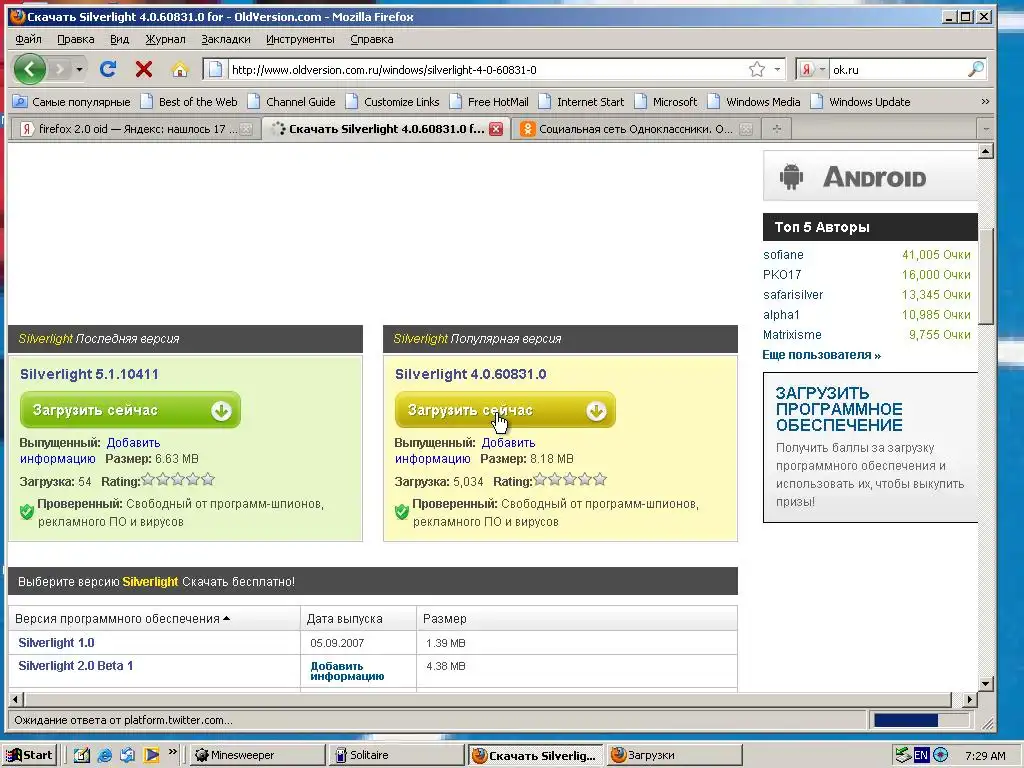The height and width of the screenshot is (768, 1024).
Task: Click the search magnifier icon
Action: pos(976,69)
